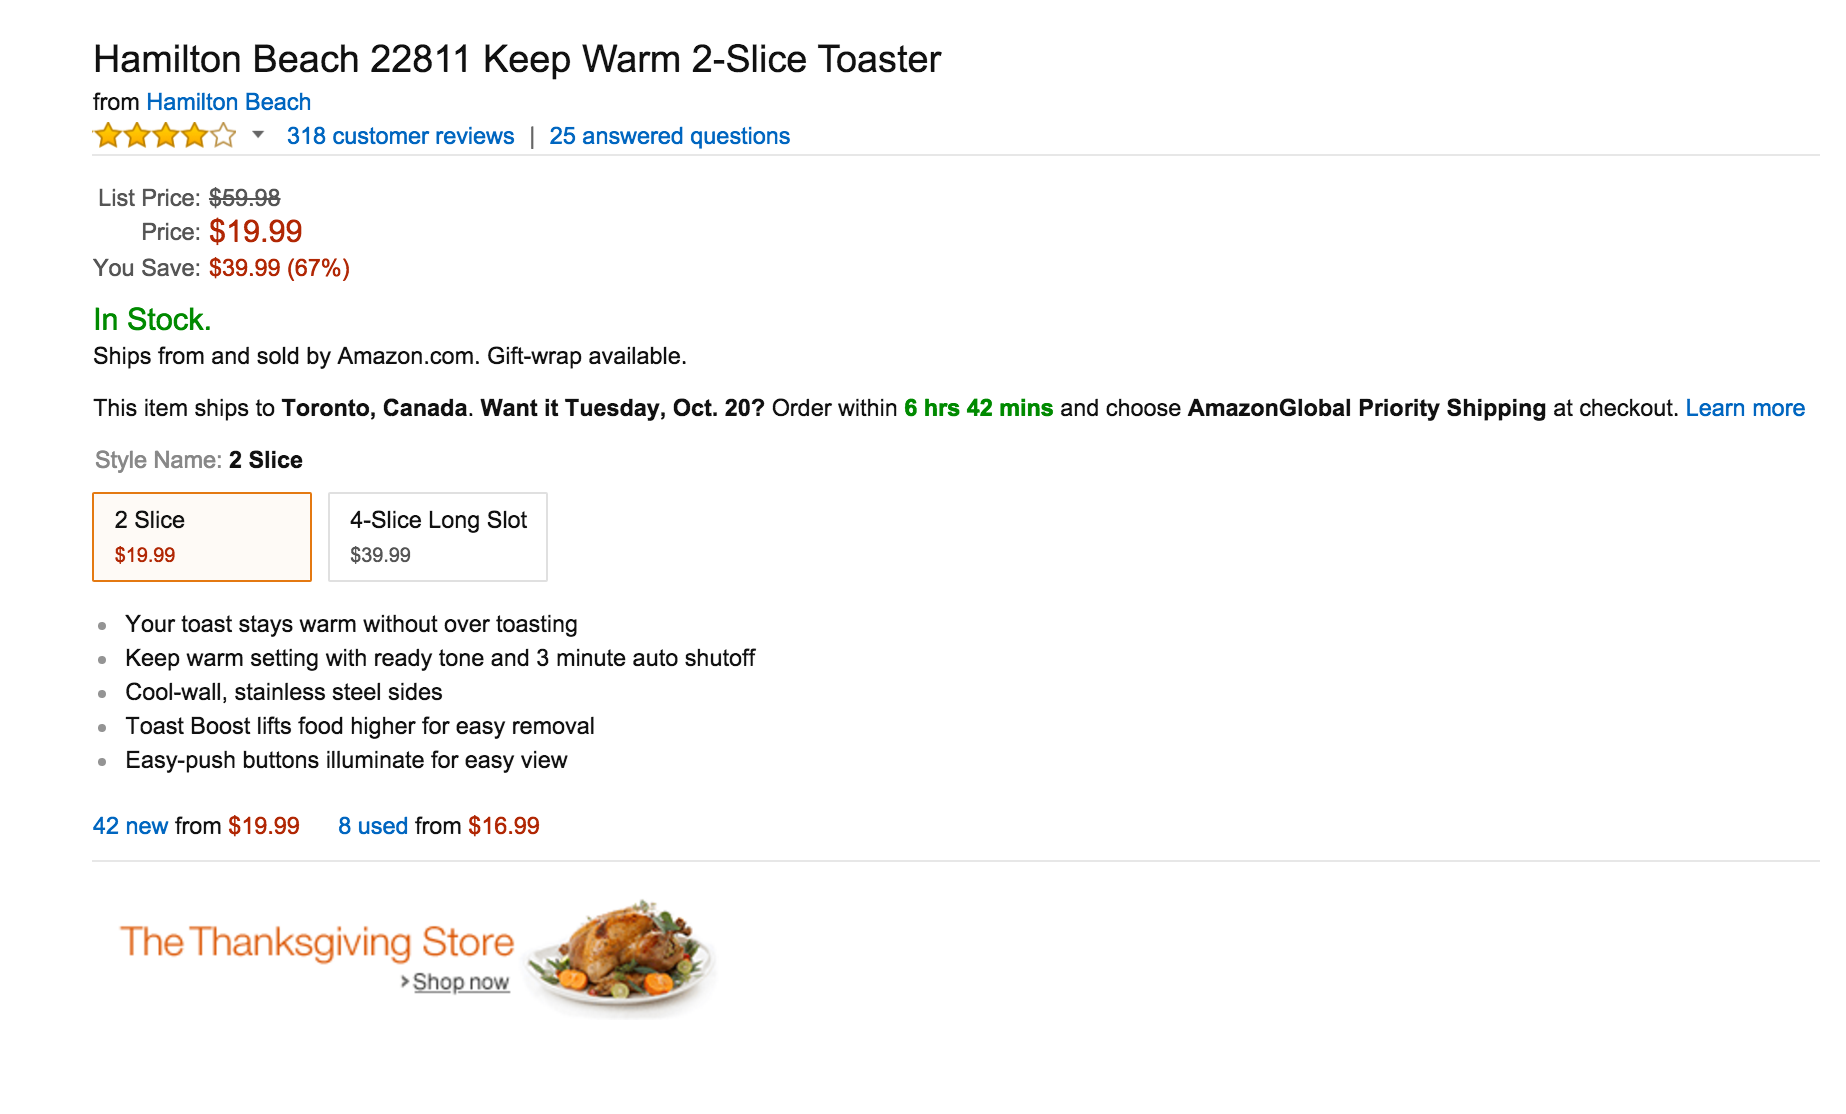This screenshot has height=1114, width=1846.
Task: Click The Thanksgiving Store banner title
Action: pos(316,942)
